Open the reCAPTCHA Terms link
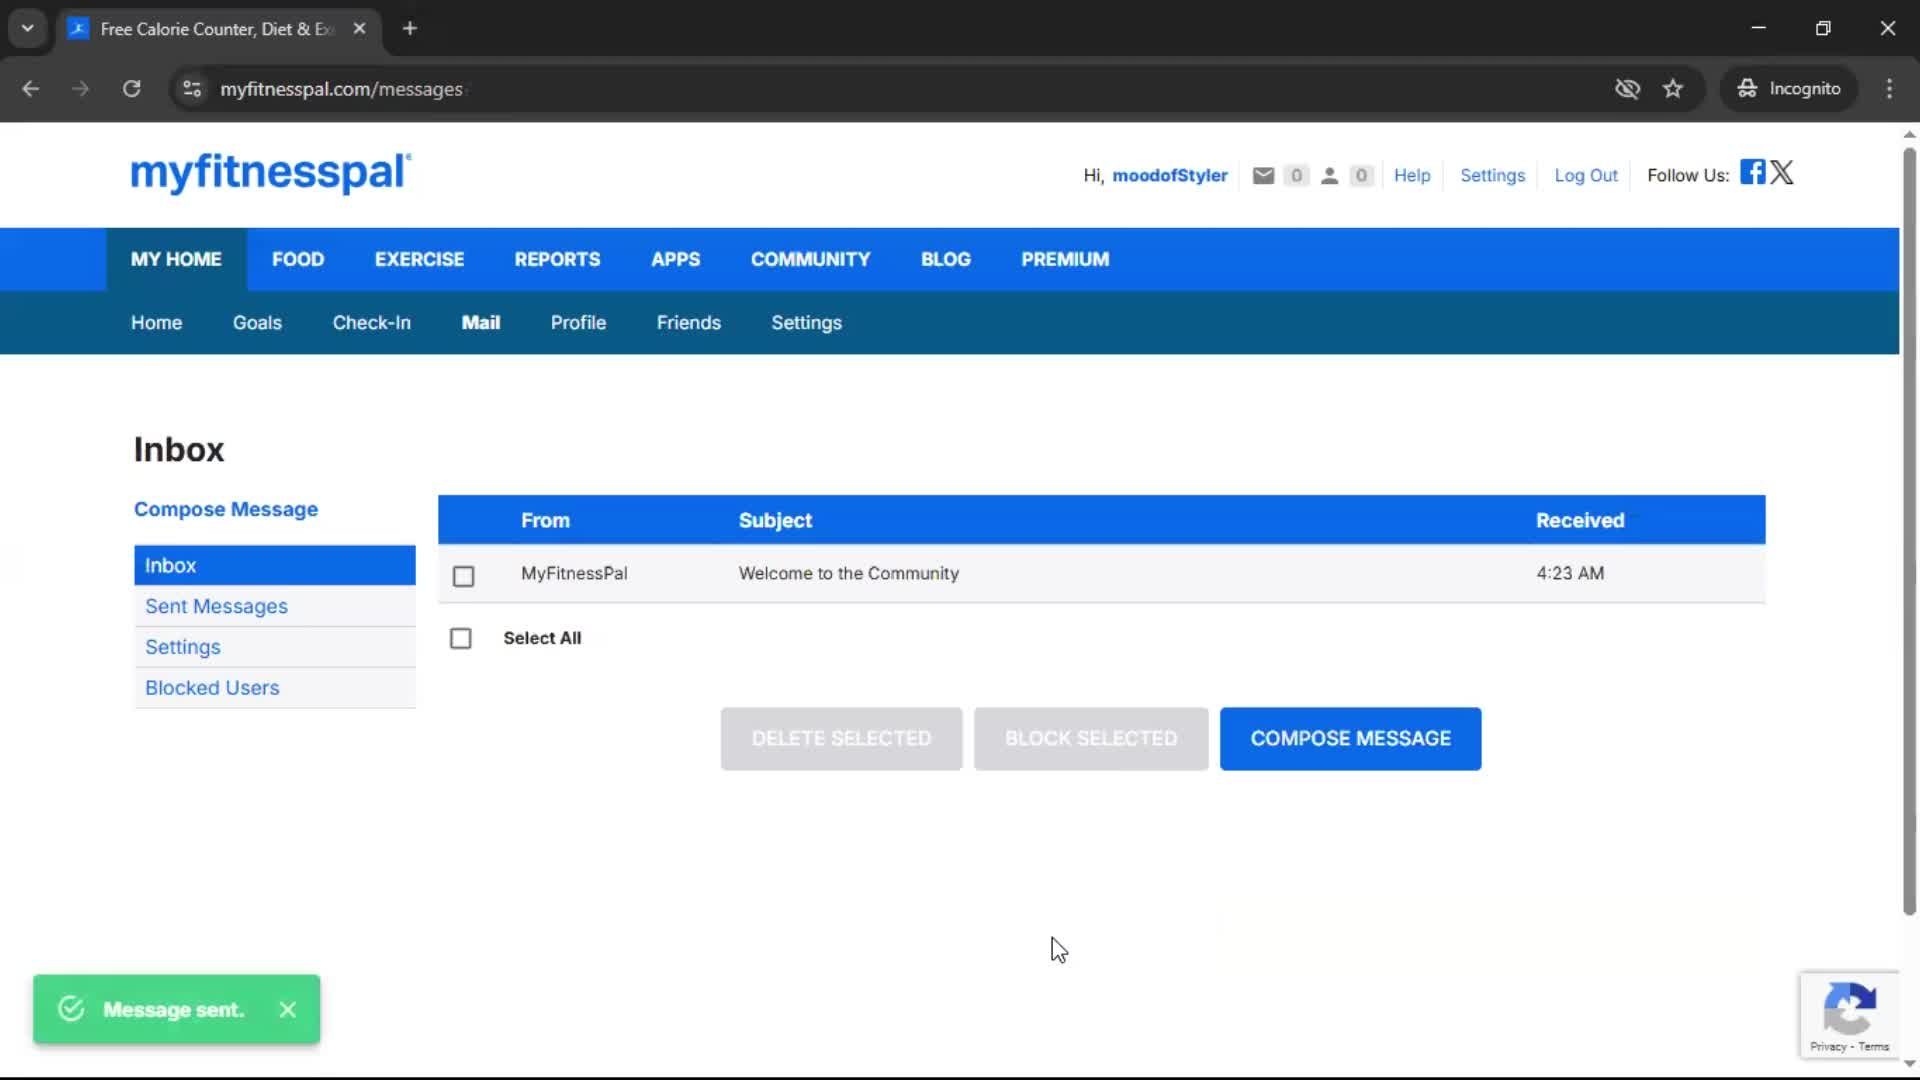 (1874, 1047)
